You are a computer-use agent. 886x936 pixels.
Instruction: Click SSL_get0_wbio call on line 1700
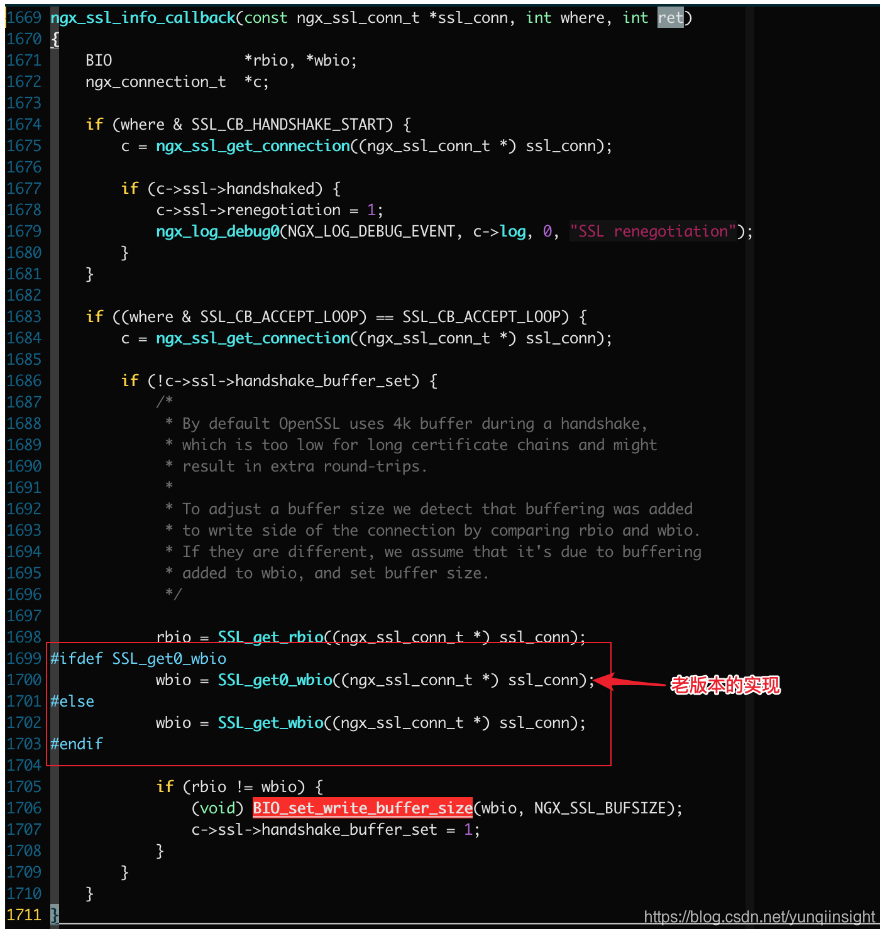275,680
